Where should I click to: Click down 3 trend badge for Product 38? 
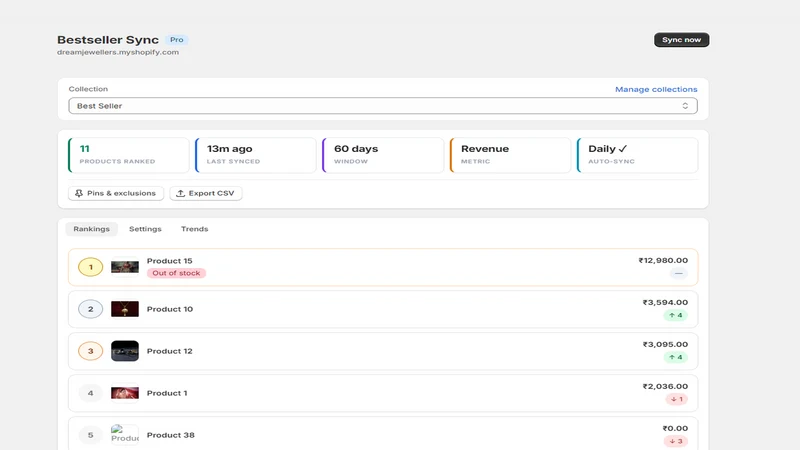click(676, 441)
